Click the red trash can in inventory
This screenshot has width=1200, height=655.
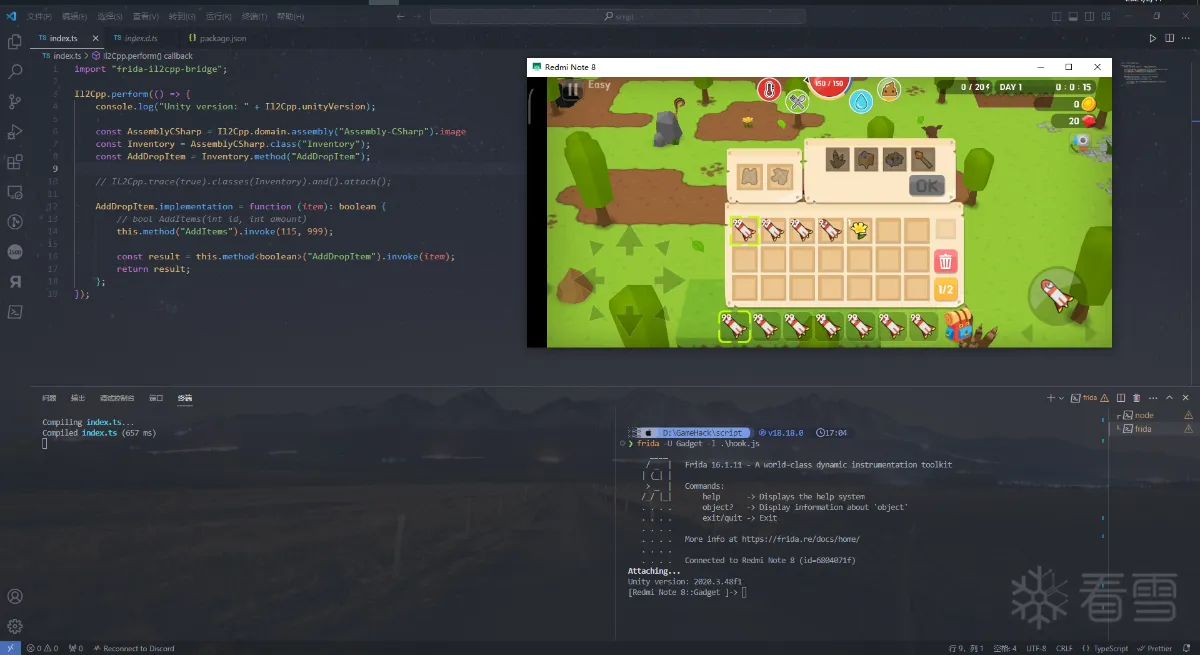click(x=945, y=261)
